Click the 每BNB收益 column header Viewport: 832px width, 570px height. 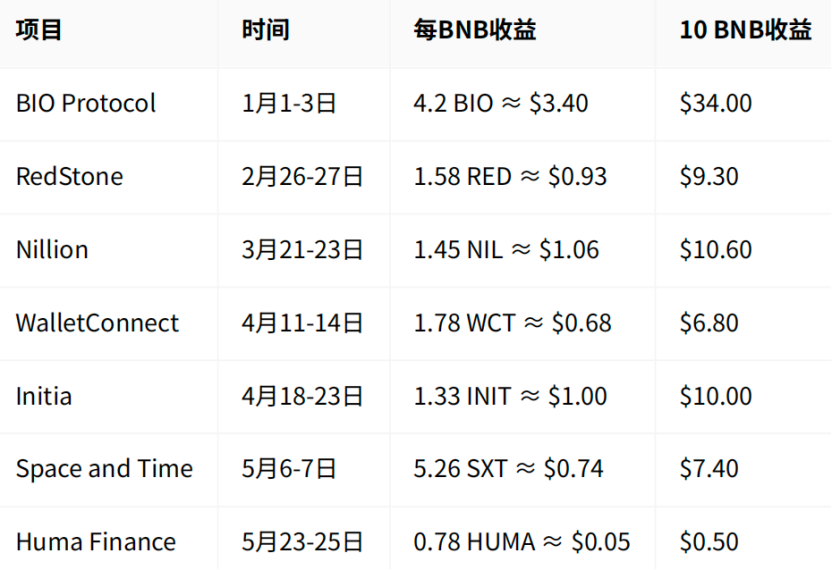pos(475,30)
